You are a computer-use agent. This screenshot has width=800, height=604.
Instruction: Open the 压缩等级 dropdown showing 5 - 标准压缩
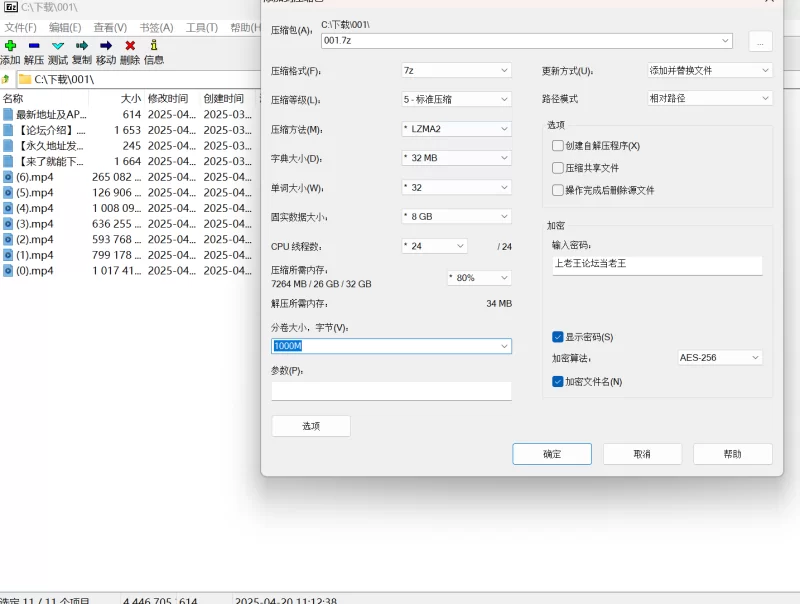click(456, 99)
